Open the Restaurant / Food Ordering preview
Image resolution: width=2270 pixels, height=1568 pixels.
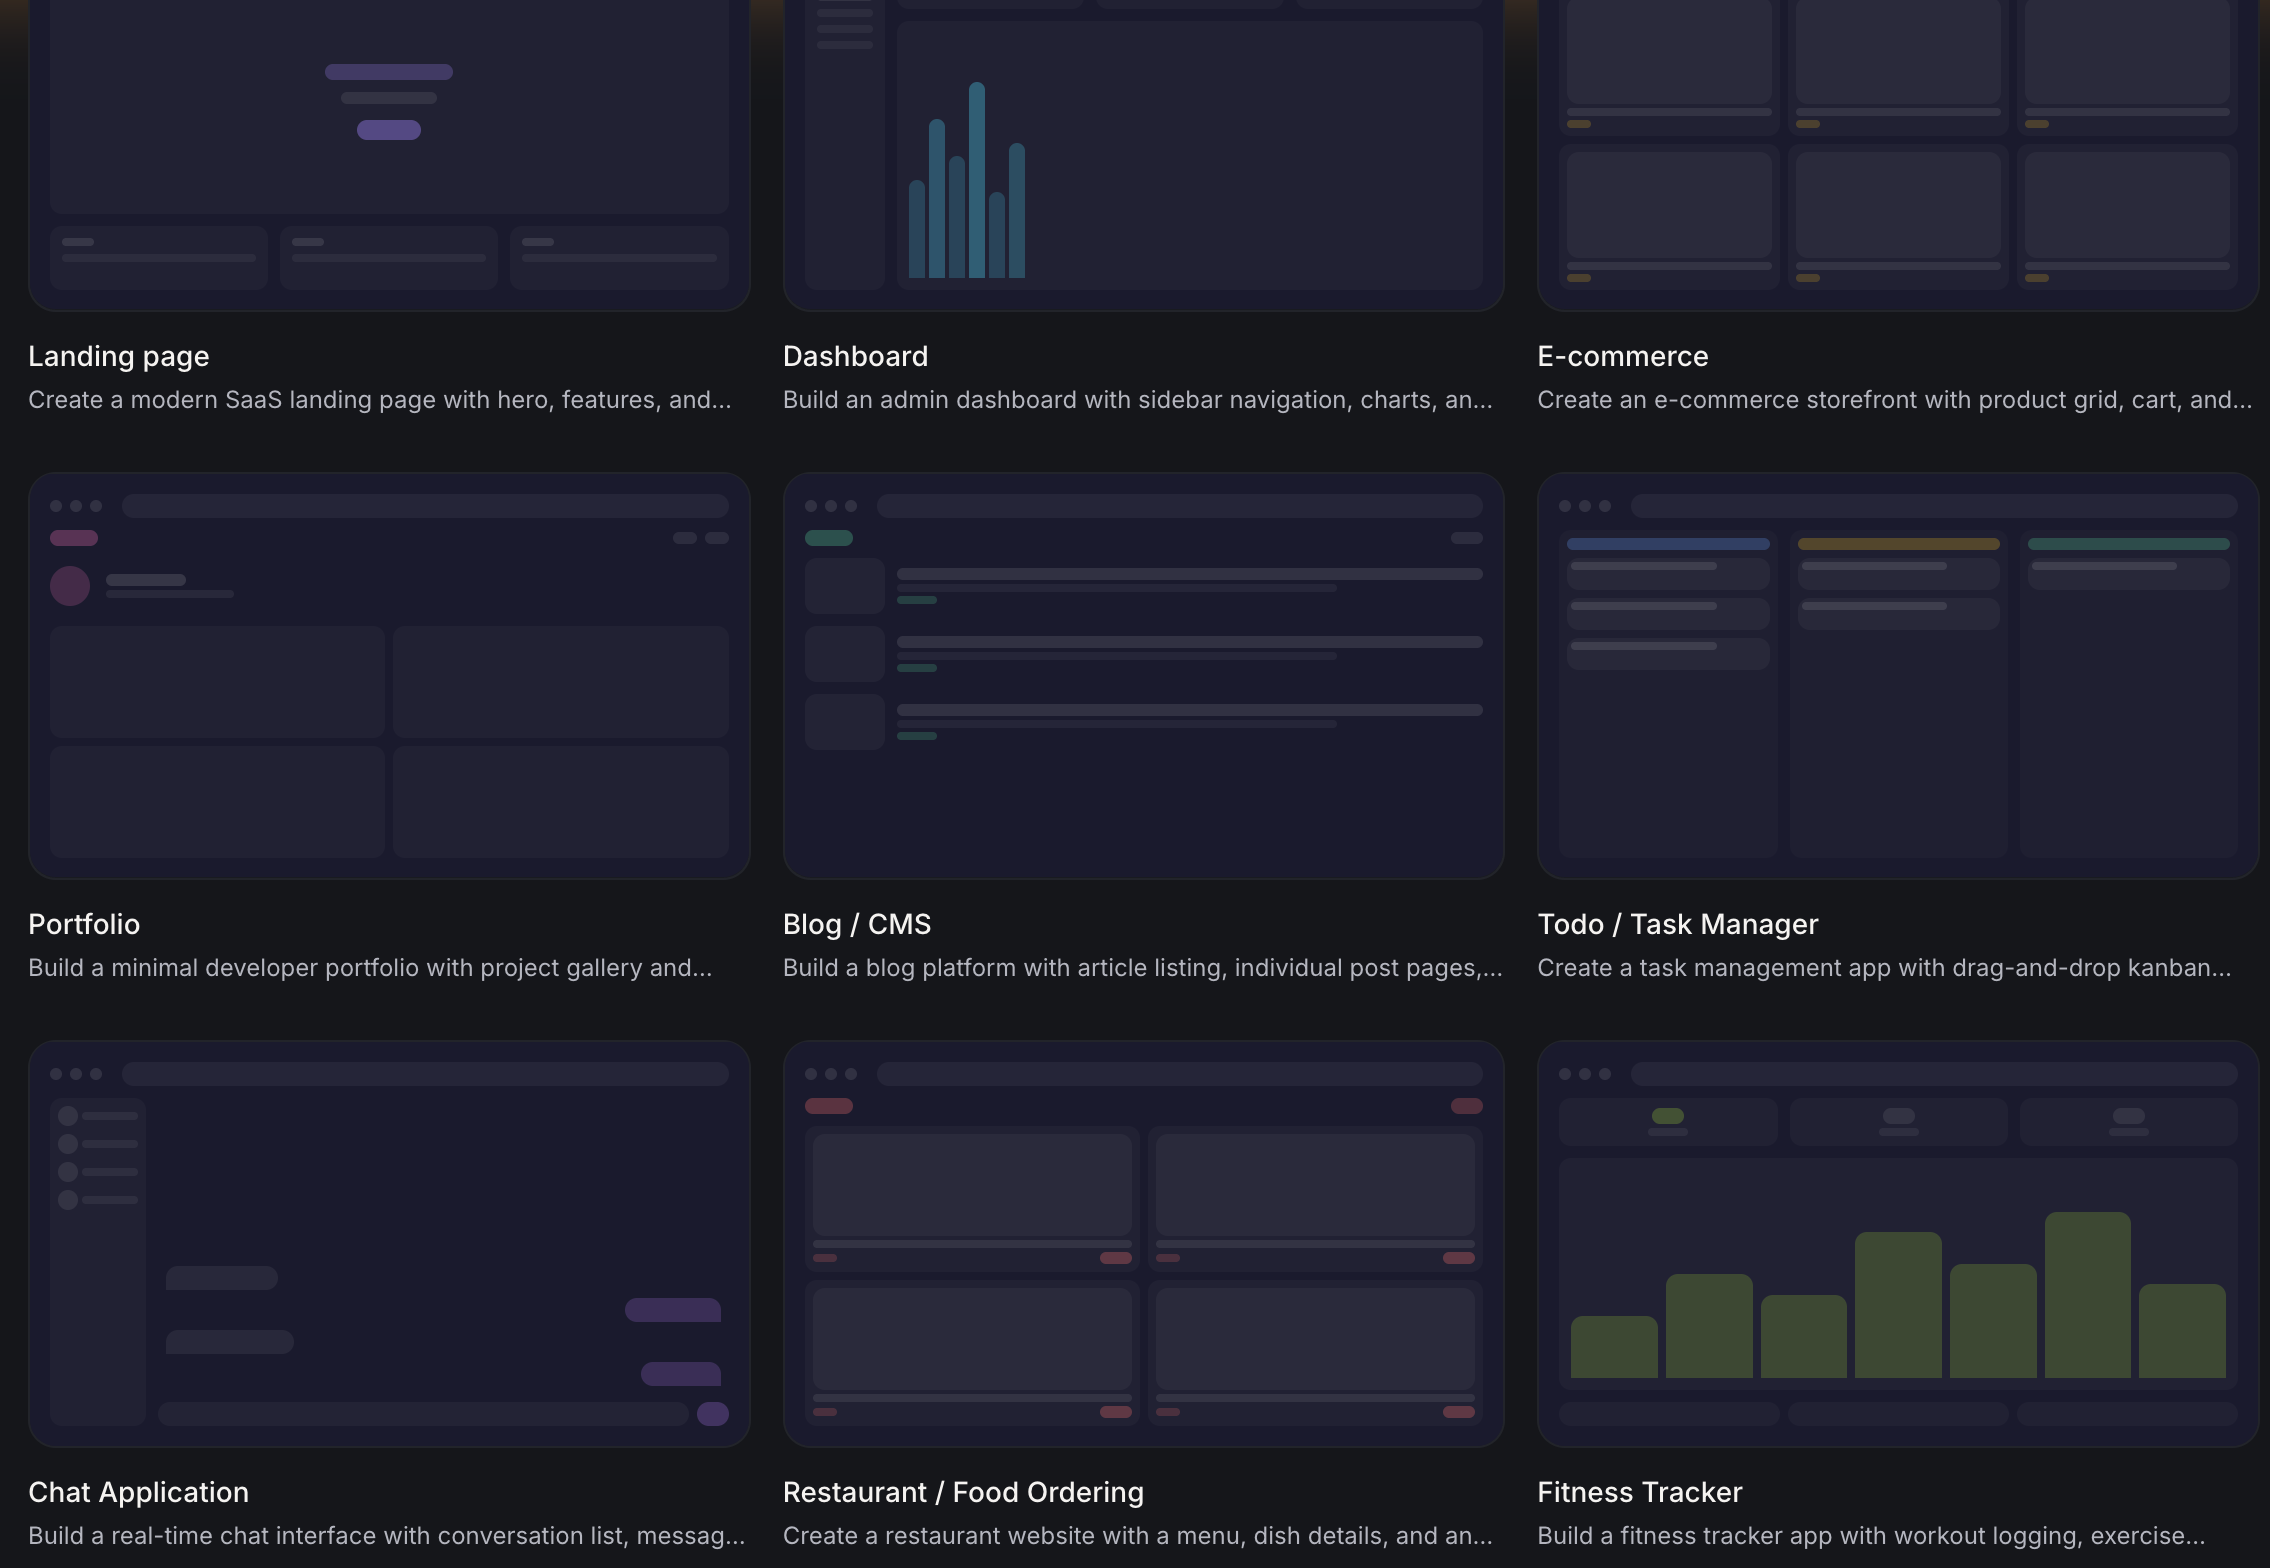pyautogui.click(x=1143, y=1244)
